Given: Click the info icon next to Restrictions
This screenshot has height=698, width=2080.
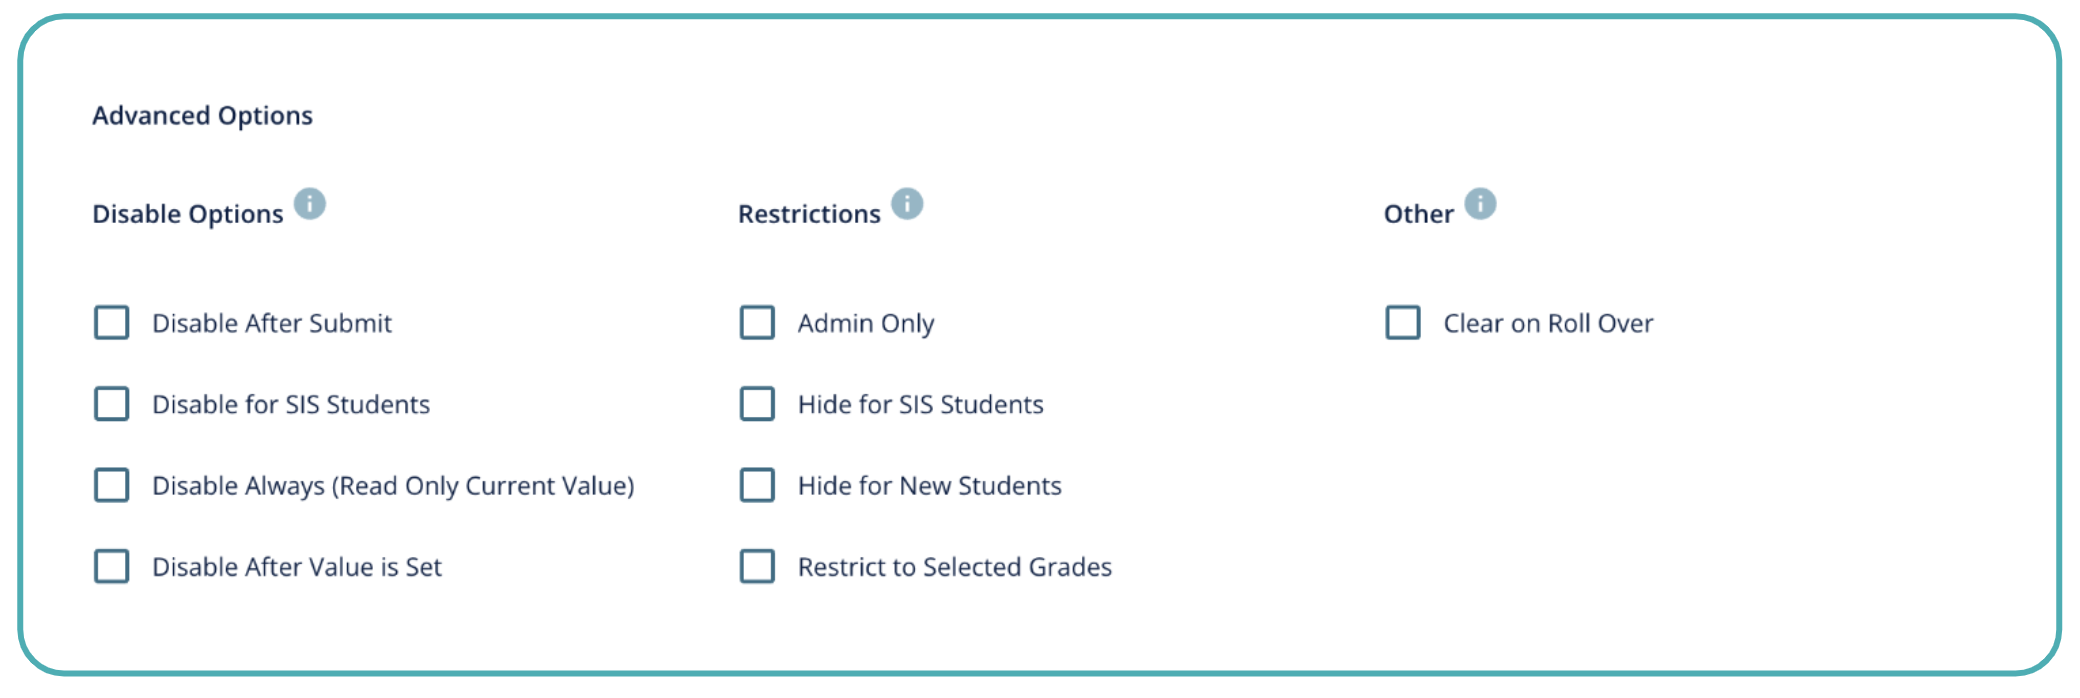Looking at the screenshot, I should (x=905, y=202).
